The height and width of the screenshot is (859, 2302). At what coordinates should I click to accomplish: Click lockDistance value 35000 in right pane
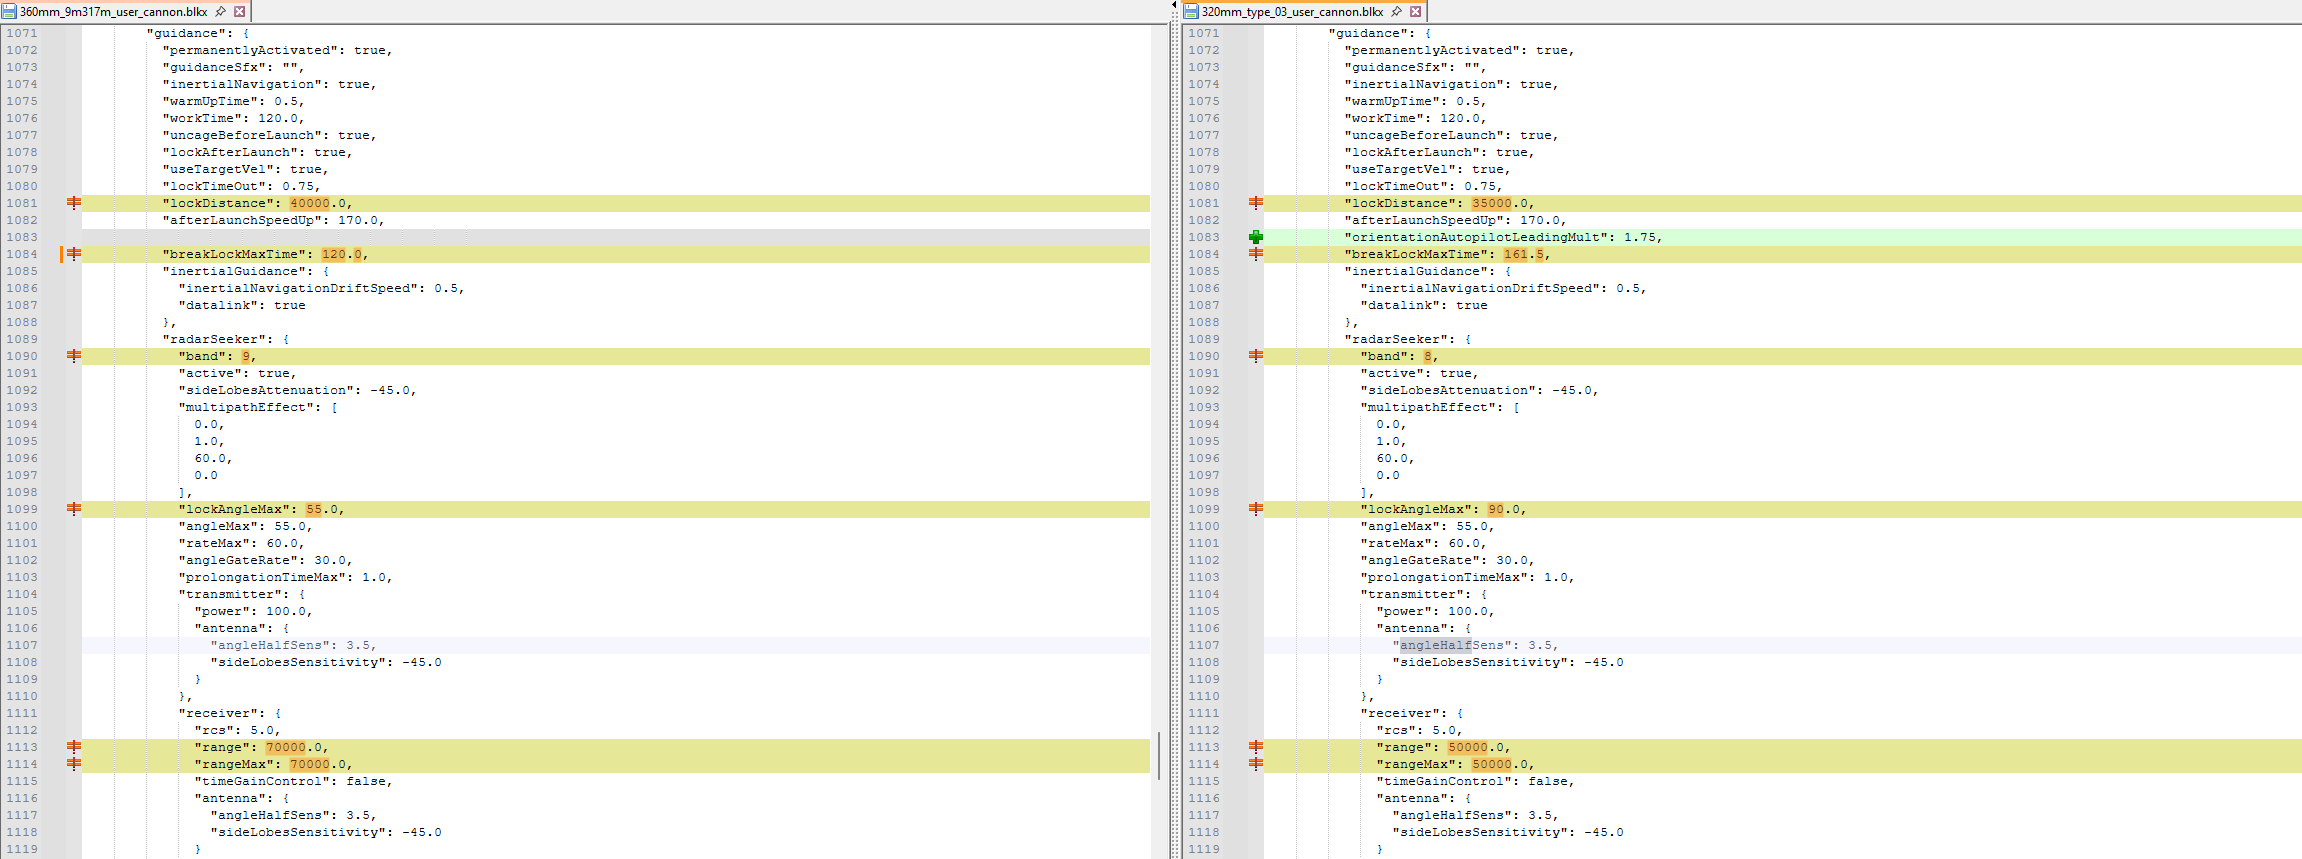(x=1492, y=203)
